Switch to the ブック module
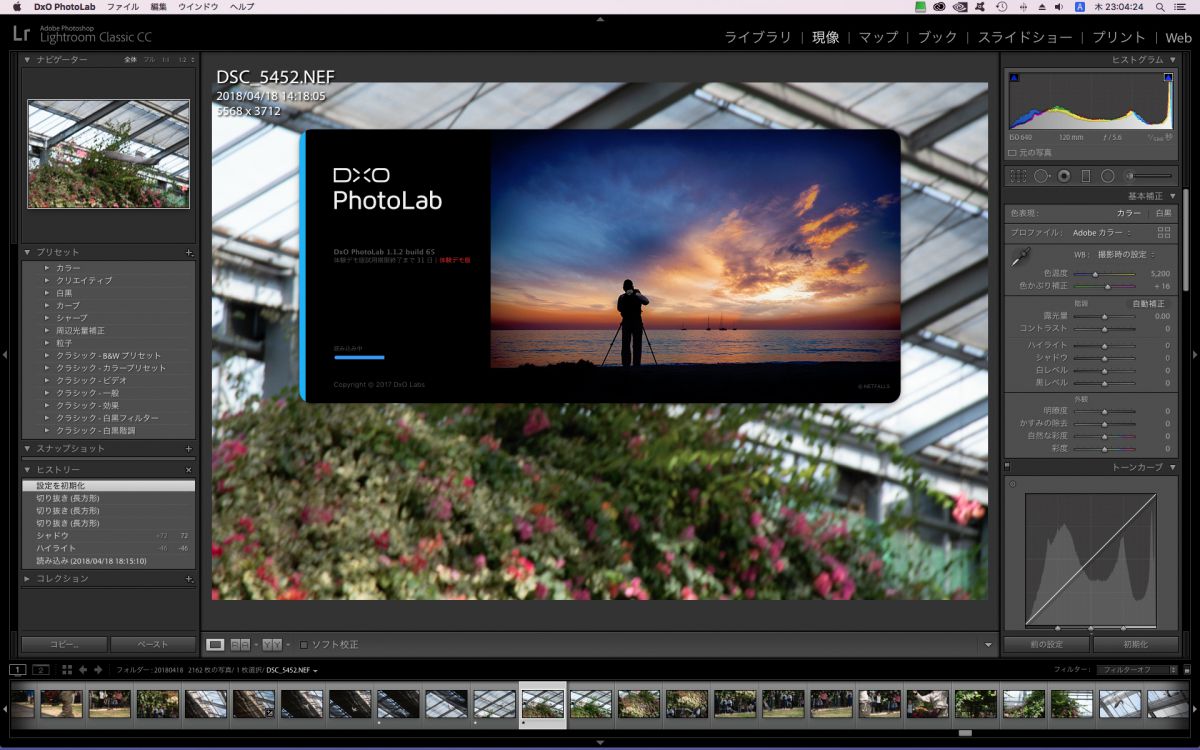Viewport: 1200px width, 750px height. (937, 37)
